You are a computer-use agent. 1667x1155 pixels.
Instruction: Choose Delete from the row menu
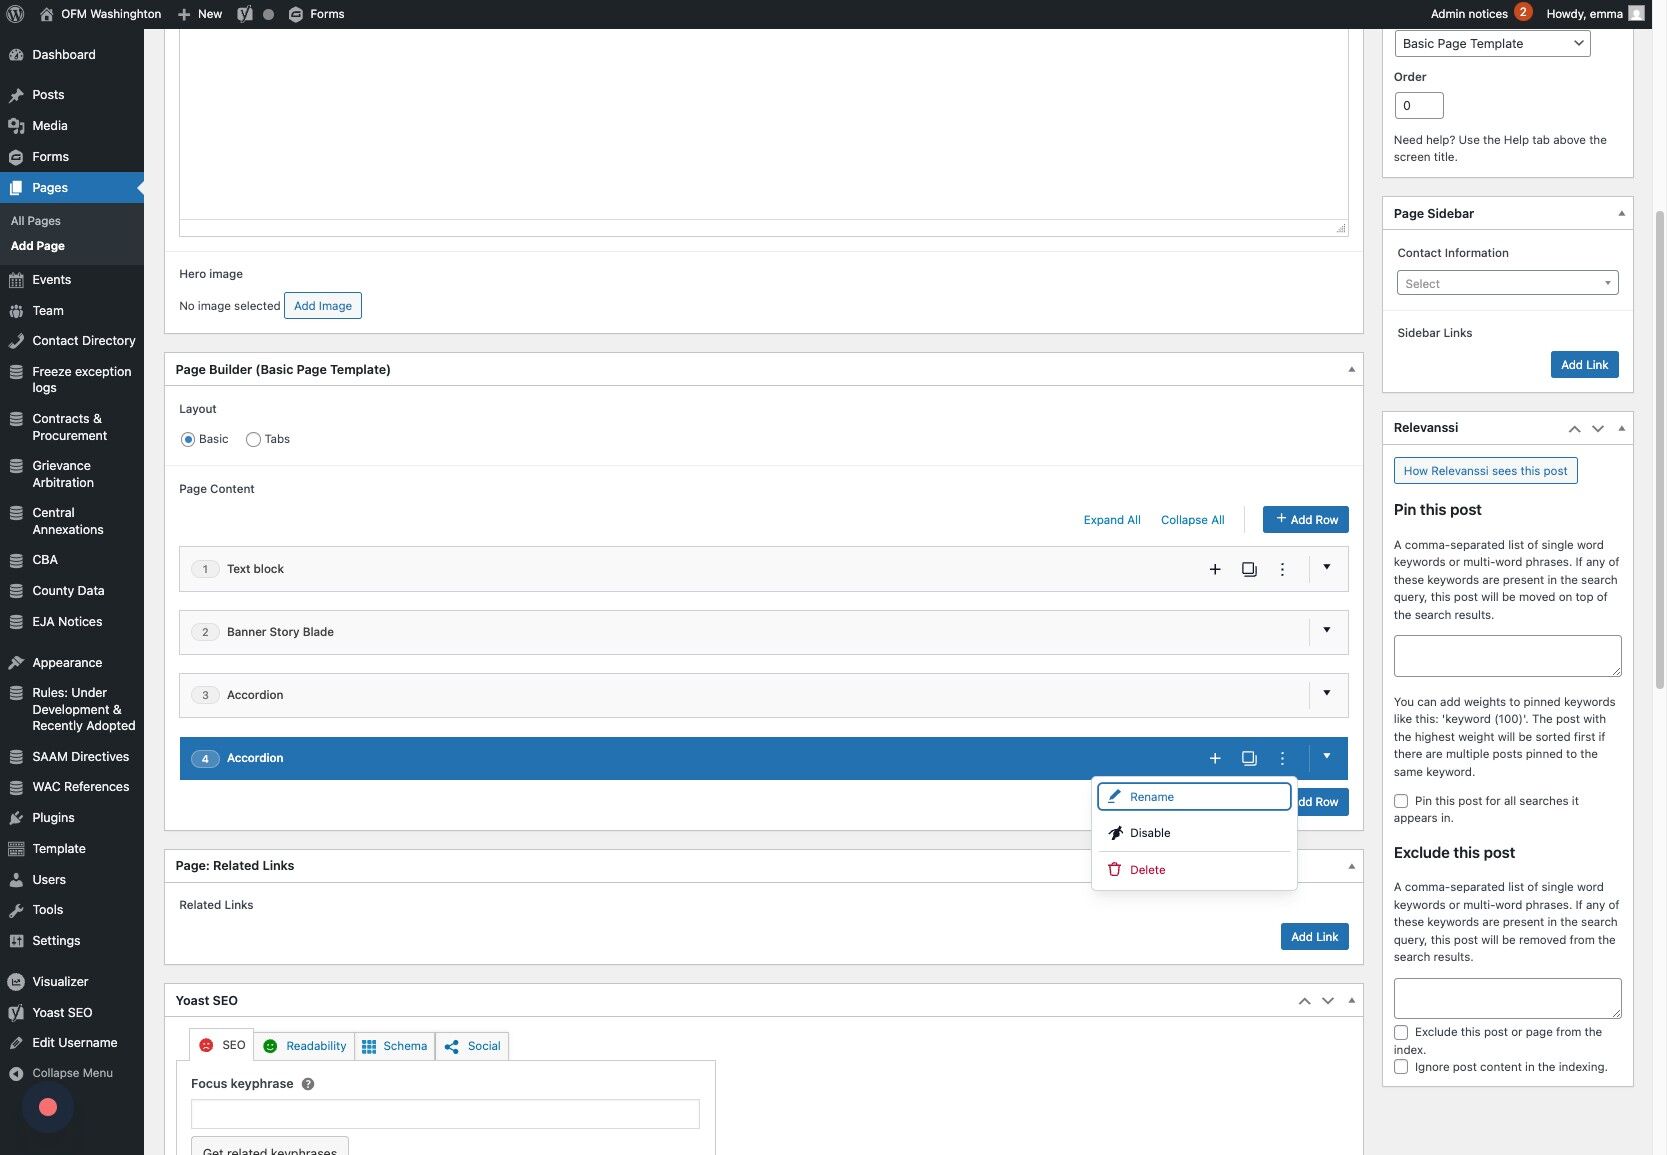click(1194, 870)
